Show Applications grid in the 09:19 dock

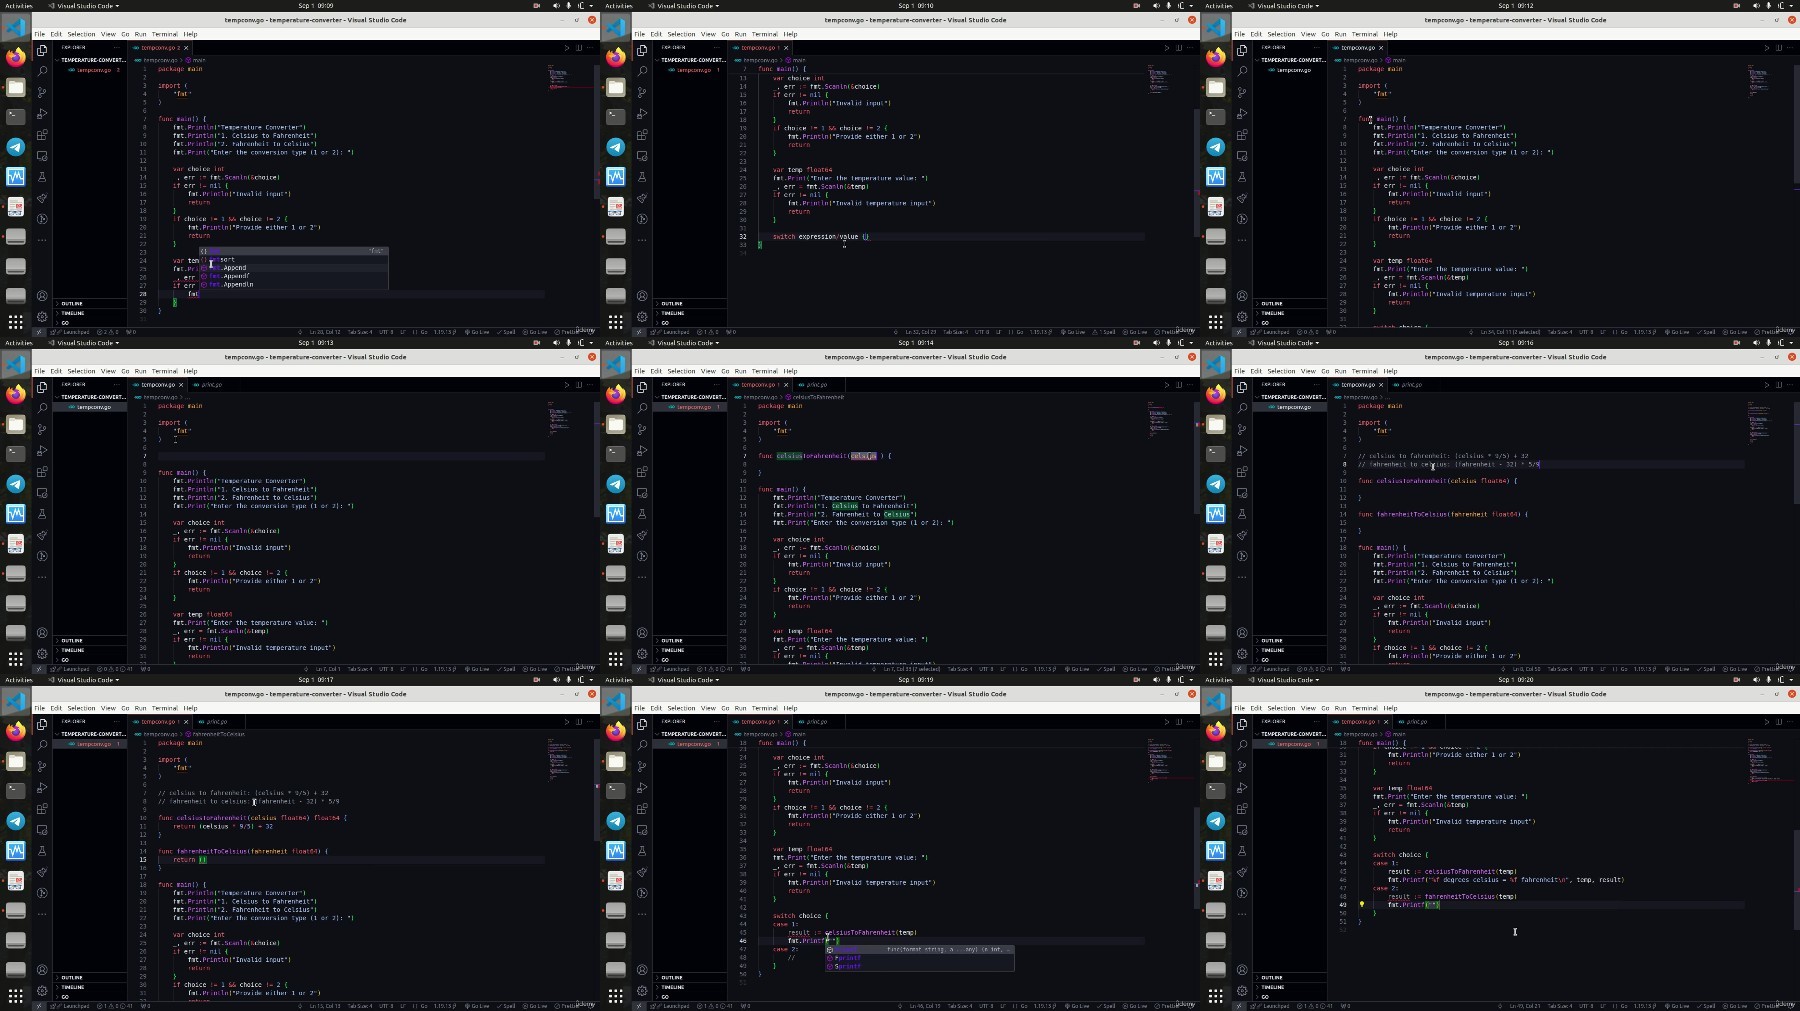tap(615, 995)
